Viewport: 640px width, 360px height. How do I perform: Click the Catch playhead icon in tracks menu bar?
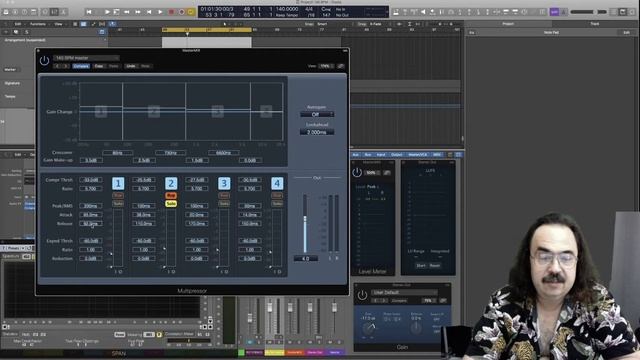[112, 24]
